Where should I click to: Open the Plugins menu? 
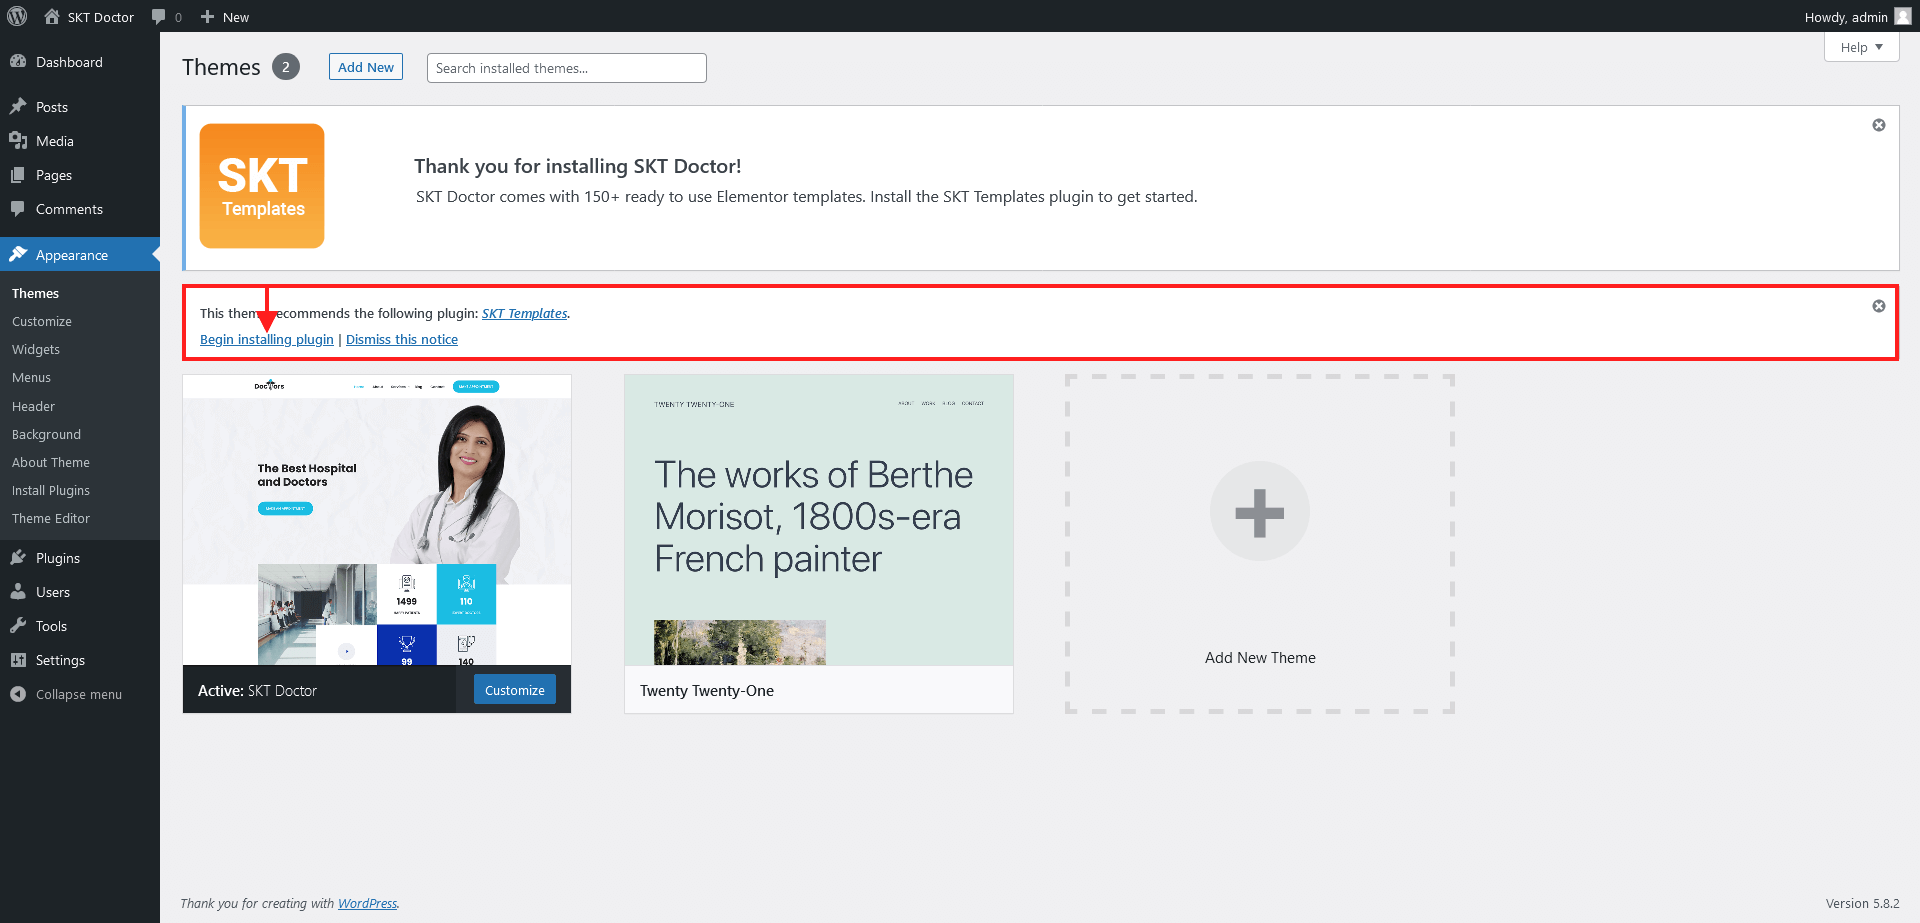pyautogui.click(x=80, y=558)
